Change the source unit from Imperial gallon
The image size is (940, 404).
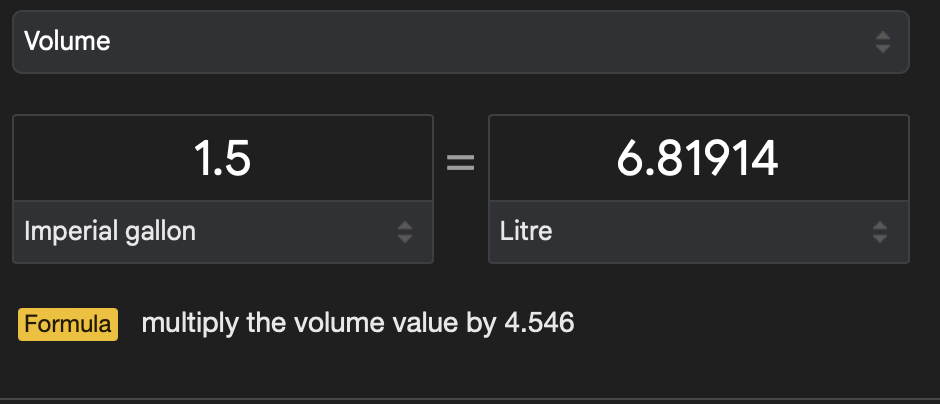point(222,233)
